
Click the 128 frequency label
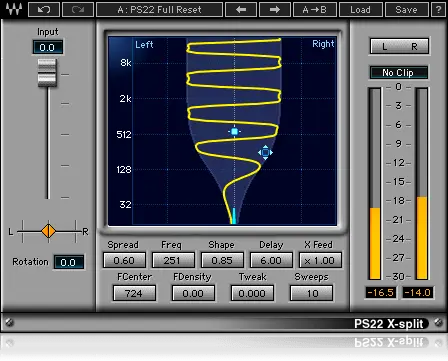coord(124,170)
